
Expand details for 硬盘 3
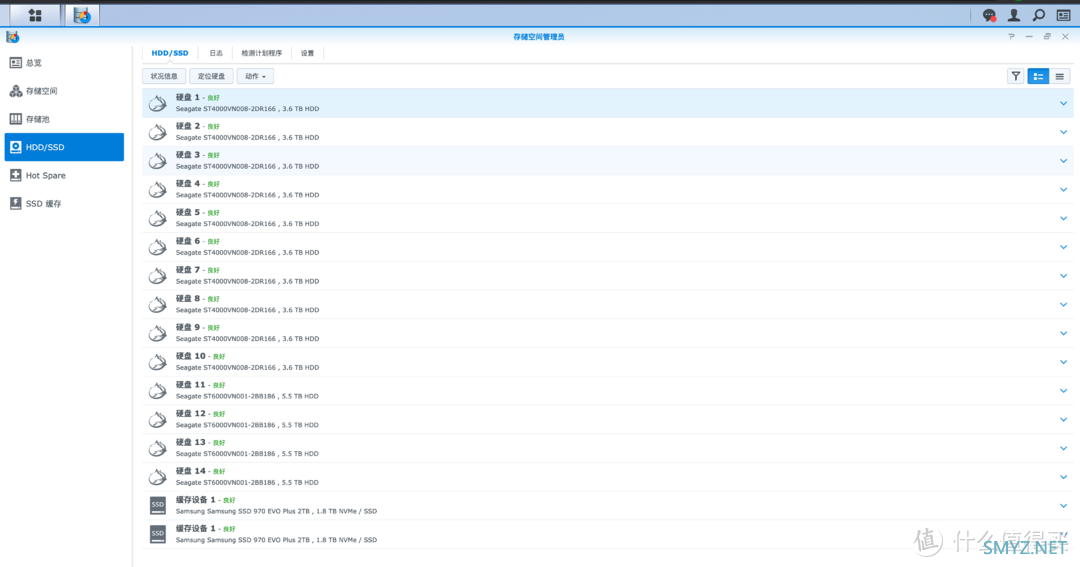click(x=1063, y=161)
